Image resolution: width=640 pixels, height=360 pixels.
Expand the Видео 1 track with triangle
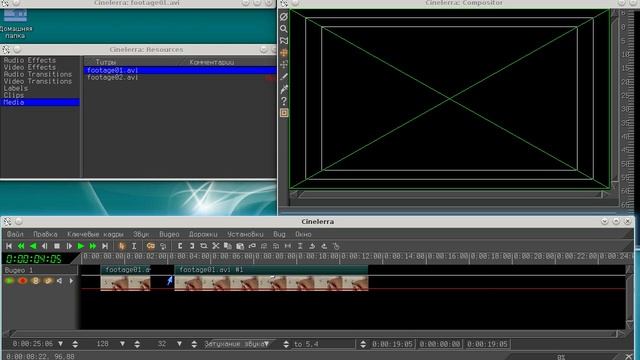click(x=71, y=281)
